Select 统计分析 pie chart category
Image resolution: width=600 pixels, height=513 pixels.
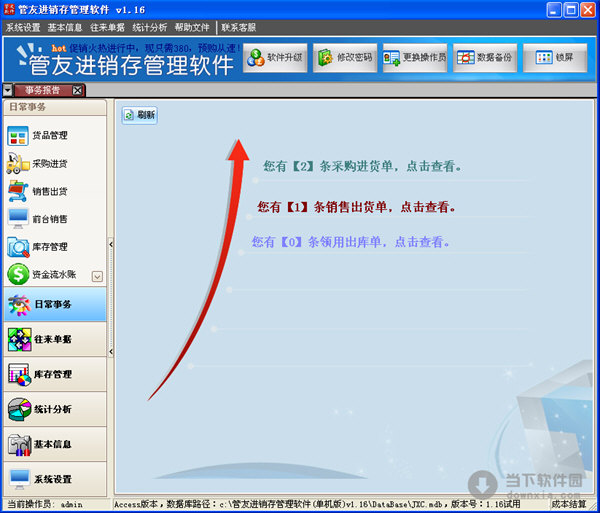pyautogui.click(x=55, y=409)
